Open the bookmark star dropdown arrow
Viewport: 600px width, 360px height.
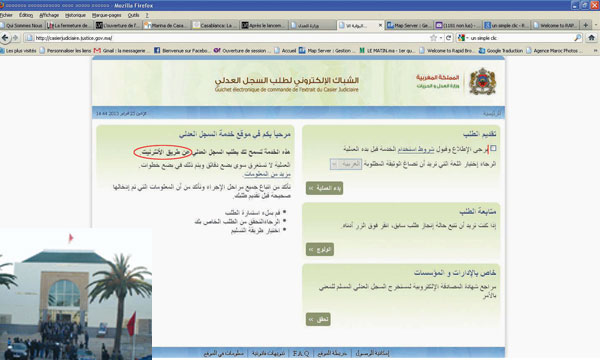click(x=440, y=38)
